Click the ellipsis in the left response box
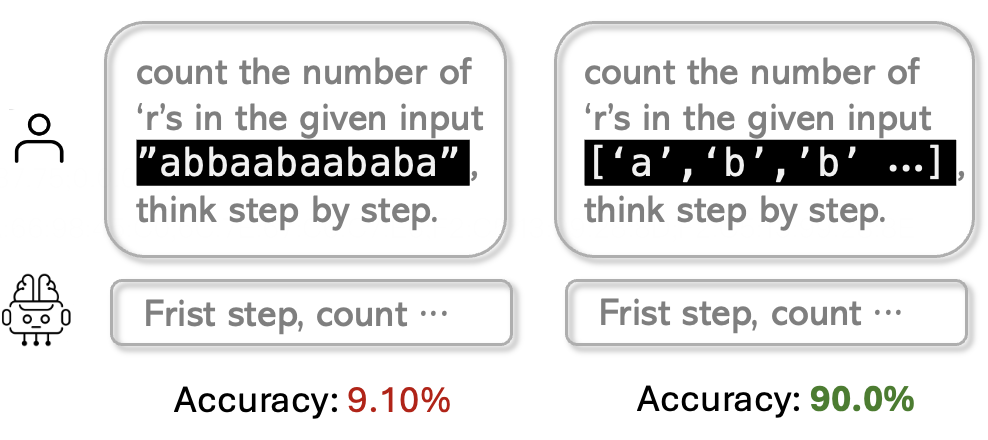This screenshot has width=988, height=440. coord(435,315)
